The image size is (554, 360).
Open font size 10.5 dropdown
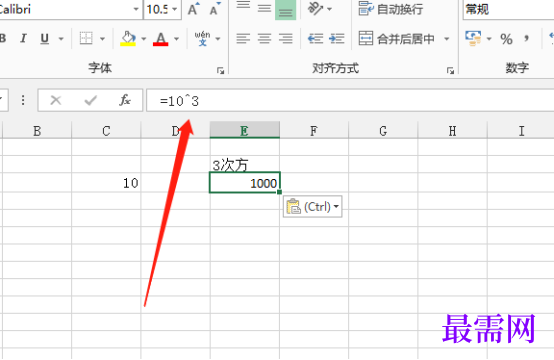[x=175, y=9]
